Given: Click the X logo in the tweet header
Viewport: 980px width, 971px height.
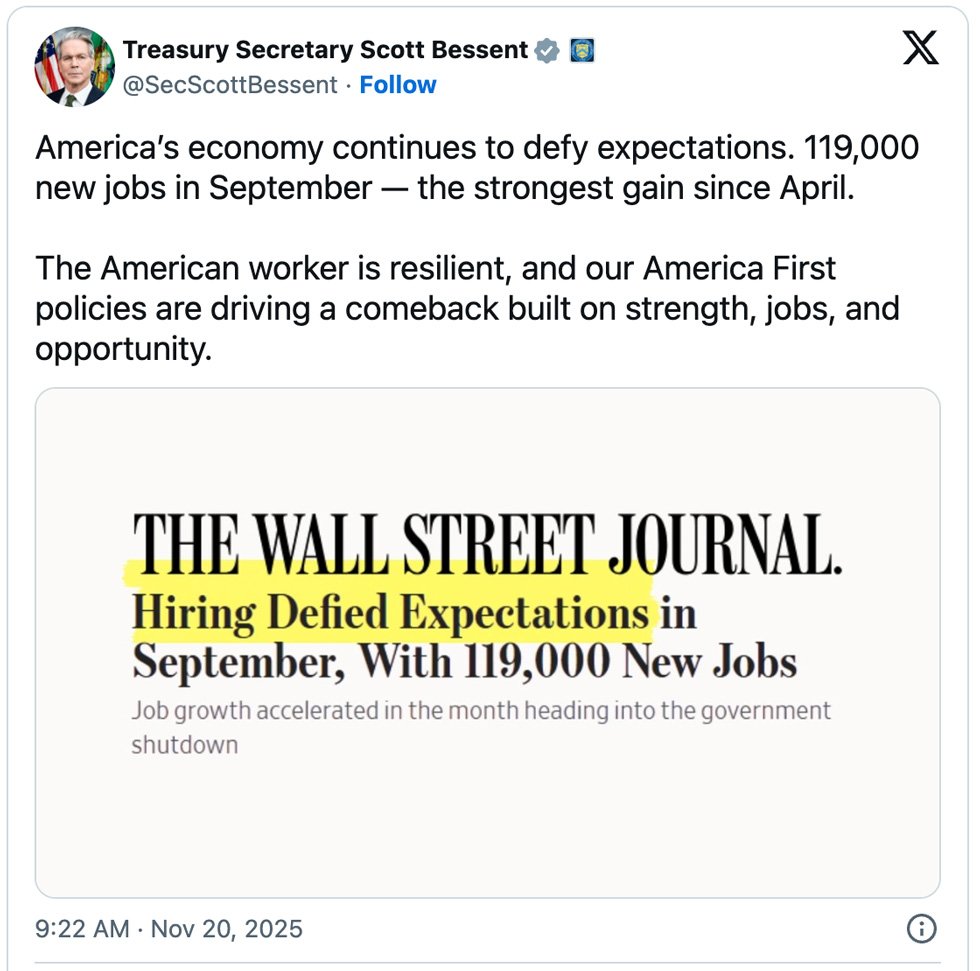Looking at the screenshot, I should click(x=920, y=47).
